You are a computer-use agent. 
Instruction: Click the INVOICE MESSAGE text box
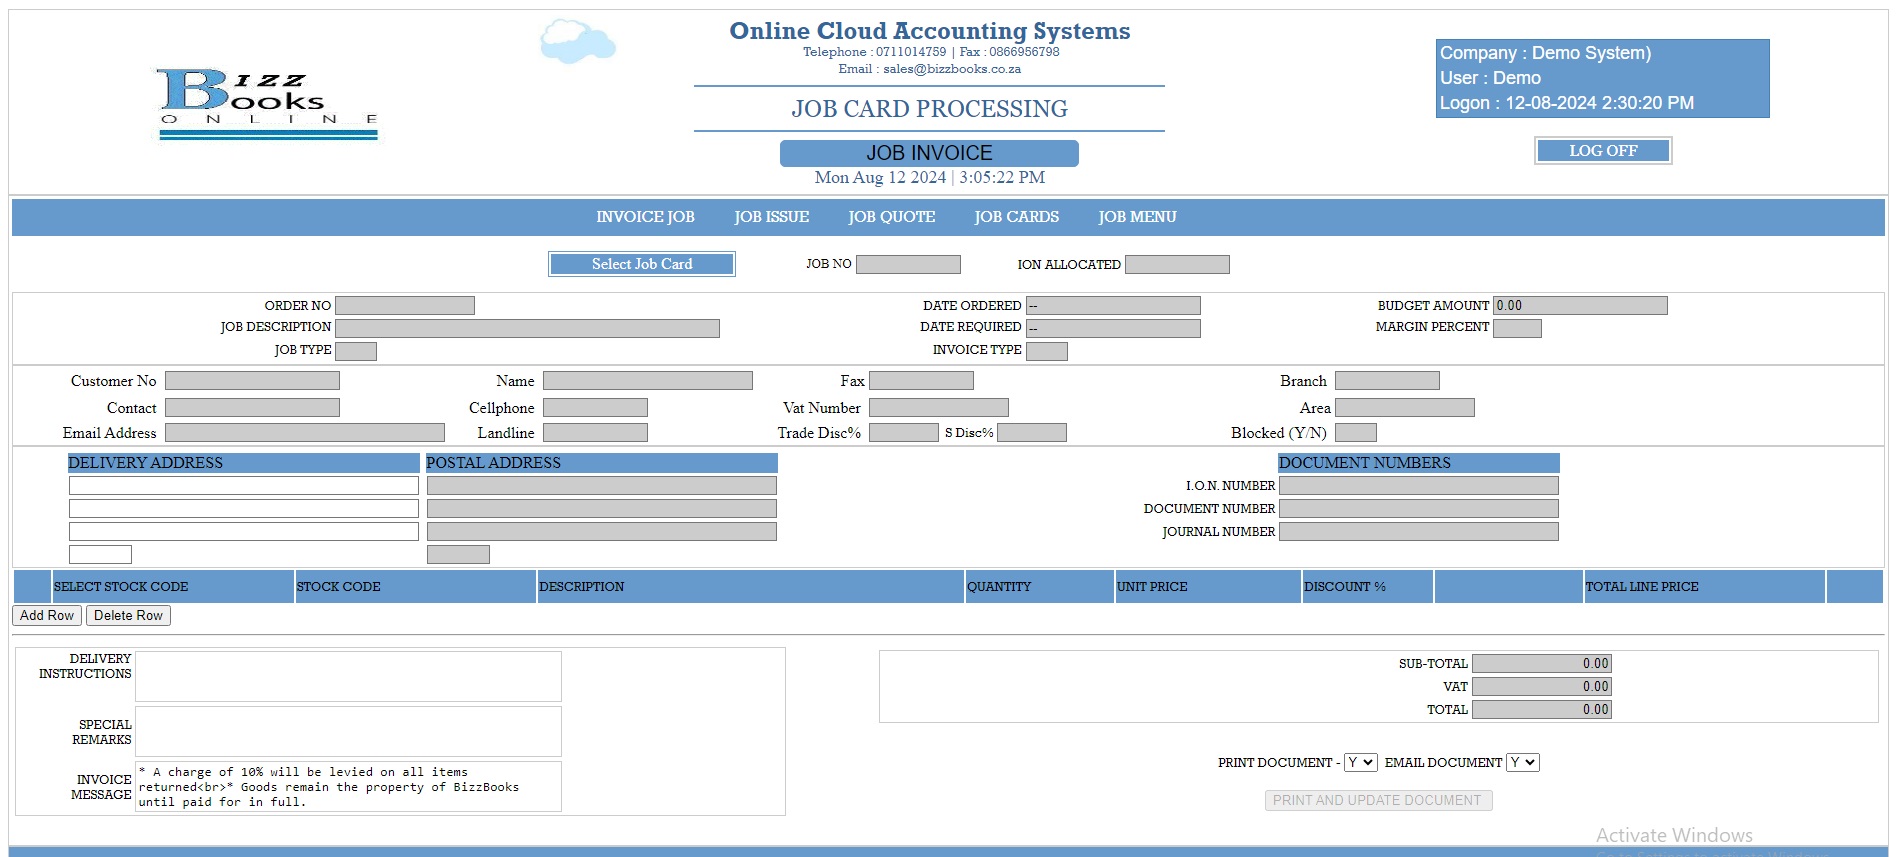pos(348,787)
